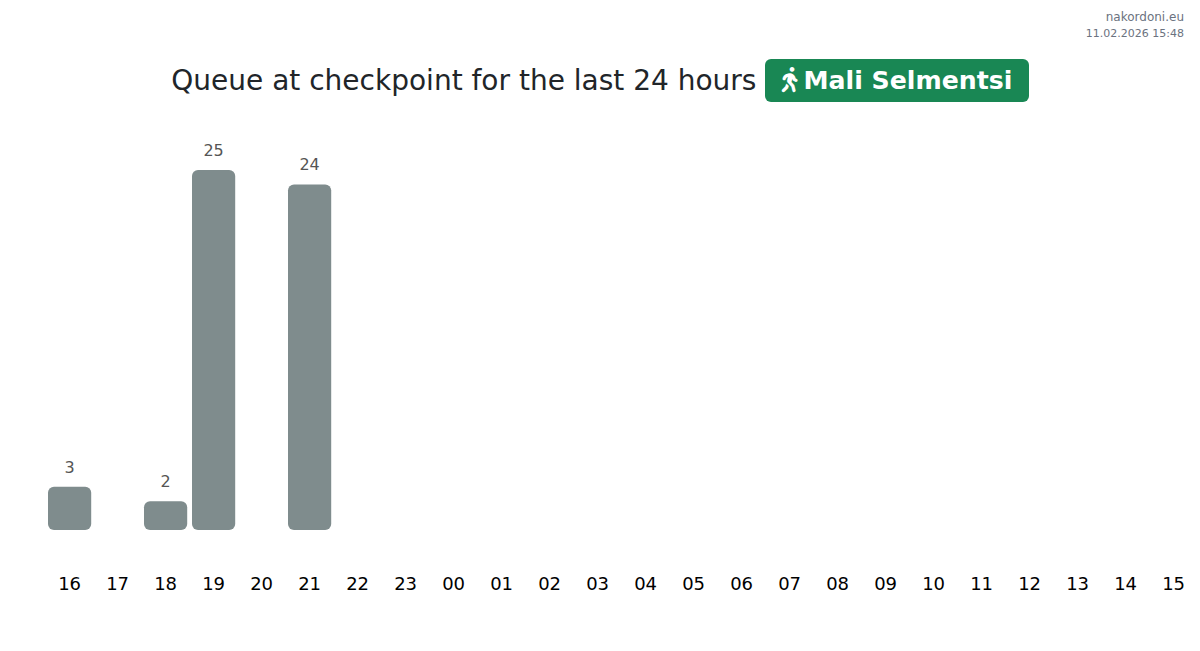Select the 00 midnight axis label
Screen dimensions: 1200x651
tap(453, 584)
